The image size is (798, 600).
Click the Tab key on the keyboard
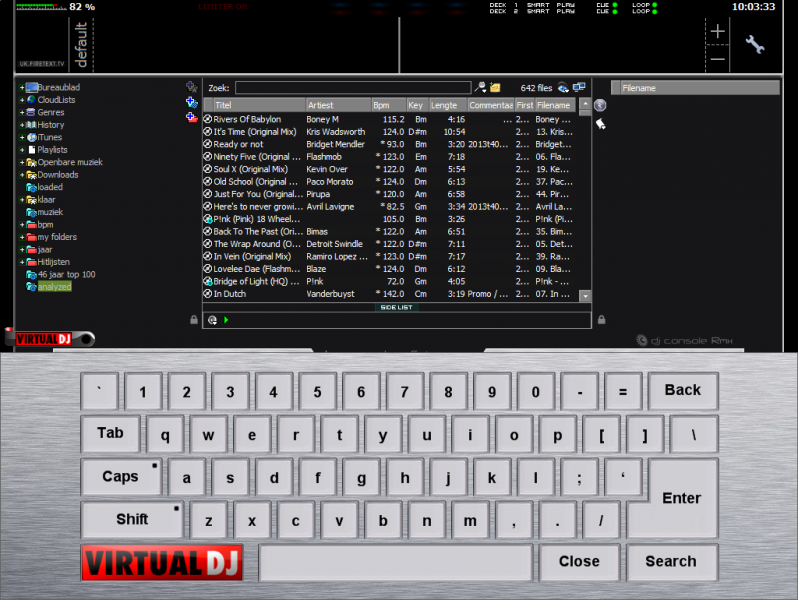(110, 434)
